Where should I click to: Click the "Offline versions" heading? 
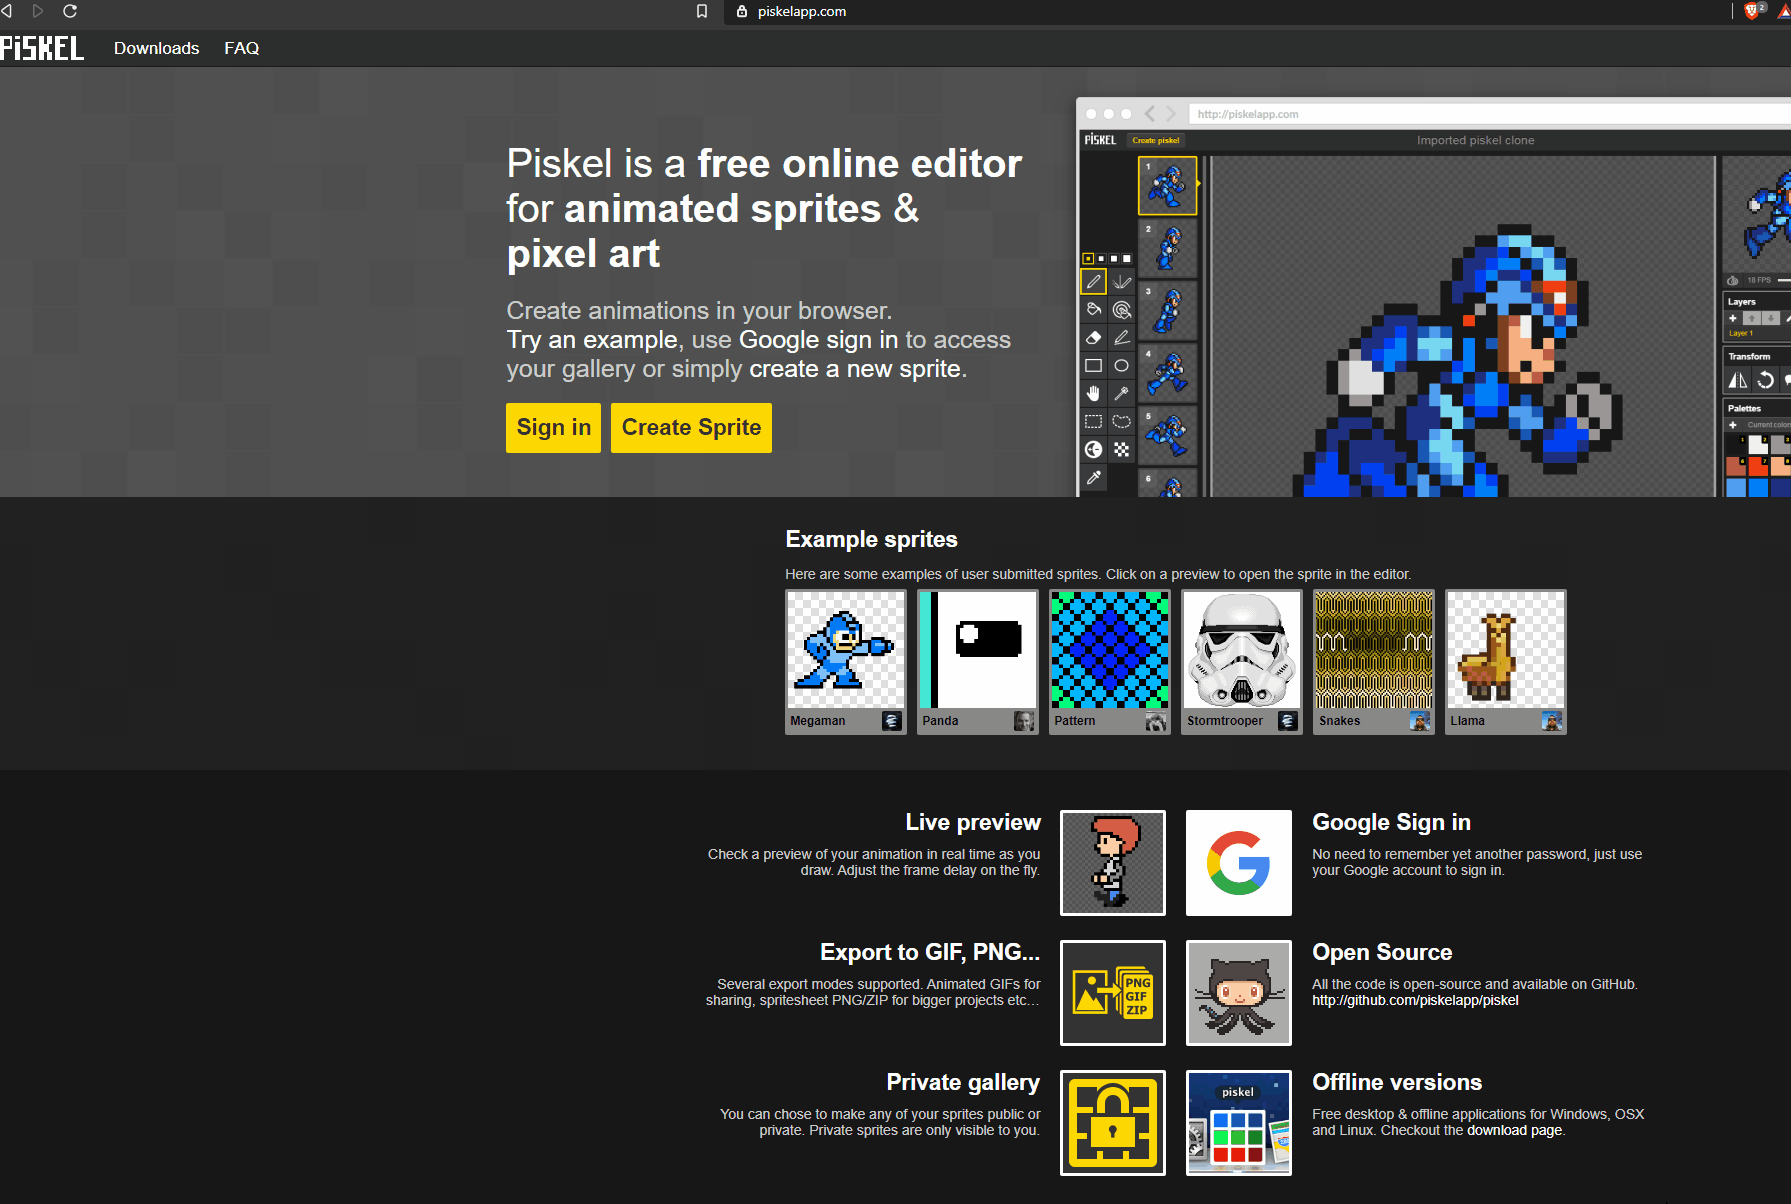click(x=1397, y=1083)
